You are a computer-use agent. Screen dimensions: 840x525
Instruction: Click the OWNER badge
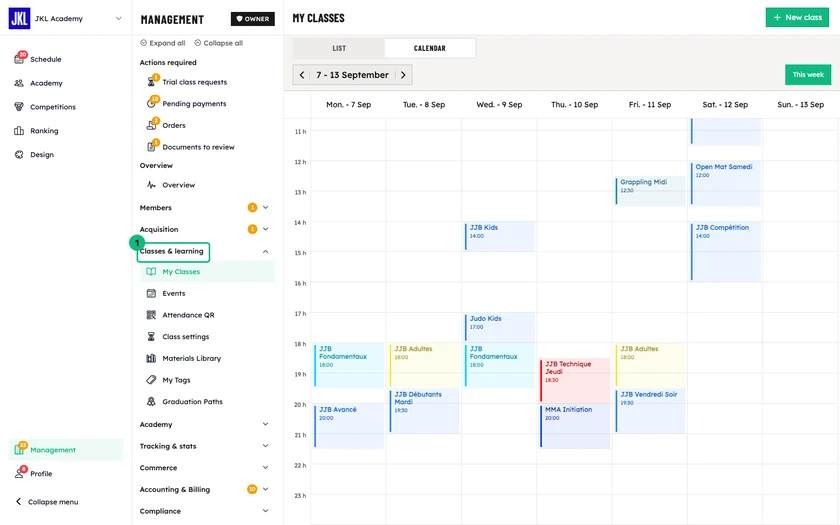pos(253,19)
